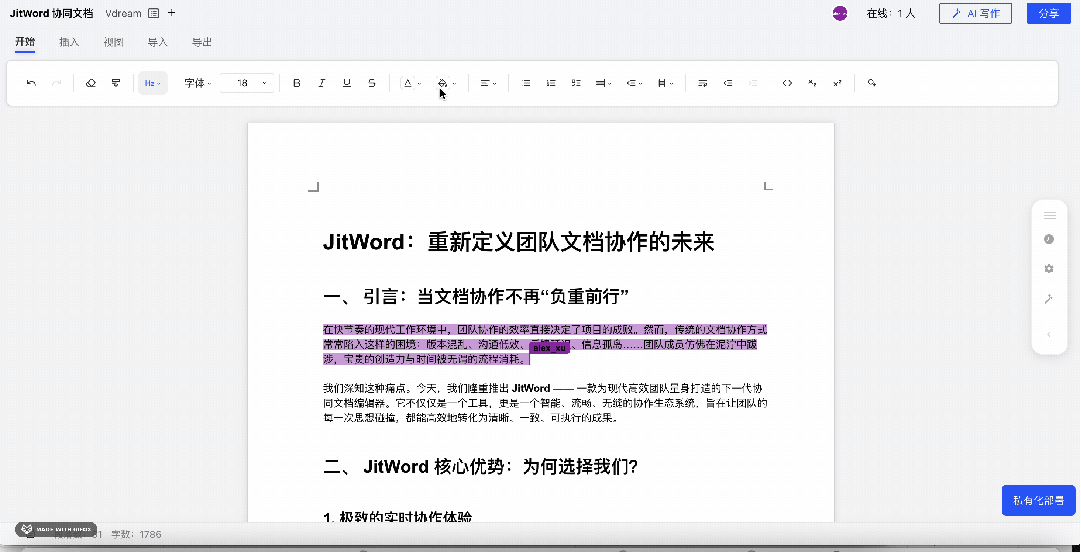The height and width of the screenshot is (553, 1081).
Task: Toggle bold formatting
Action: [297, 83]
